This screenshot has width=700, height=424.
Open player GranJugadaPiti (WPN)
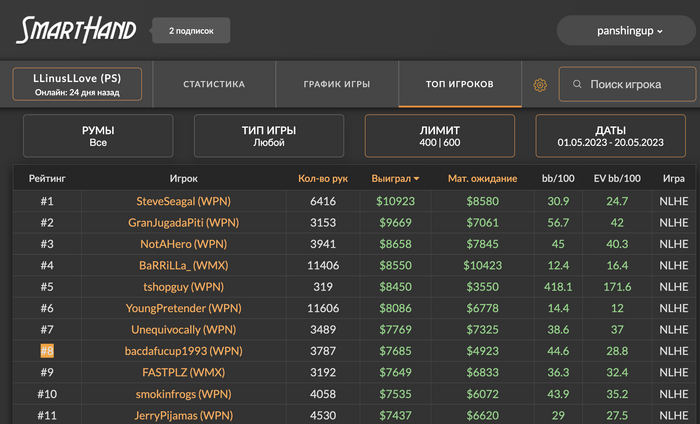pos(183,223)
